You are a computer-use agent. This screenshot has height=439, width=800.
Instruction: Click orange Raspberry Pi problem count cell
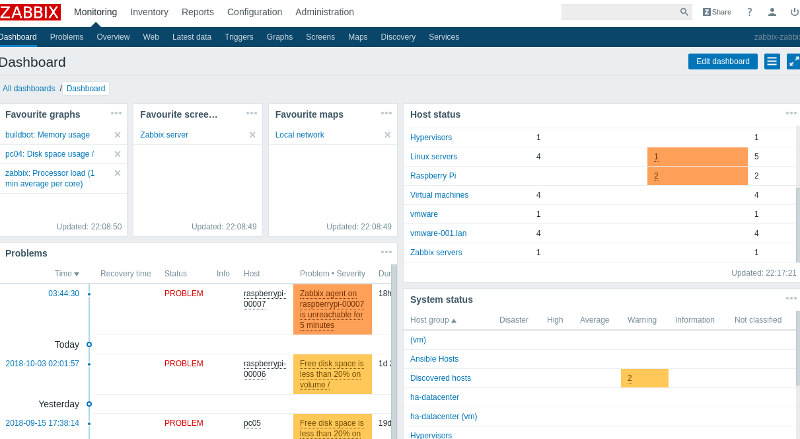[697, 176]
